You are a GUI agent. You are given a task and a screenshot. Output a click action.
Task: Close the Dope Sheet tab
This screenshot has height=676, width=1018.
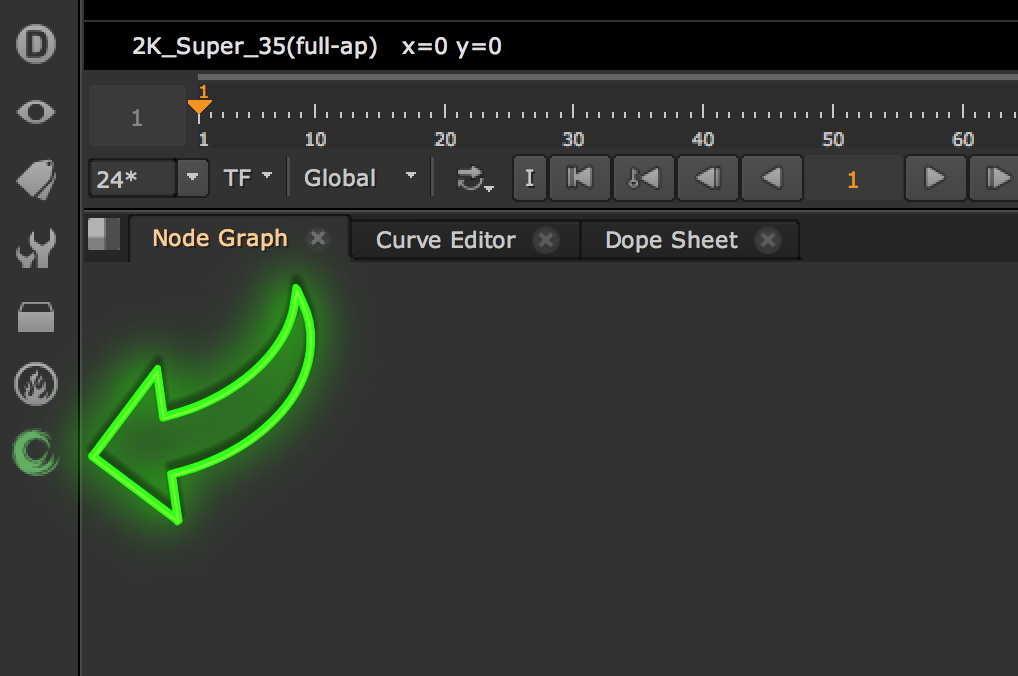[x=767, y=240]
